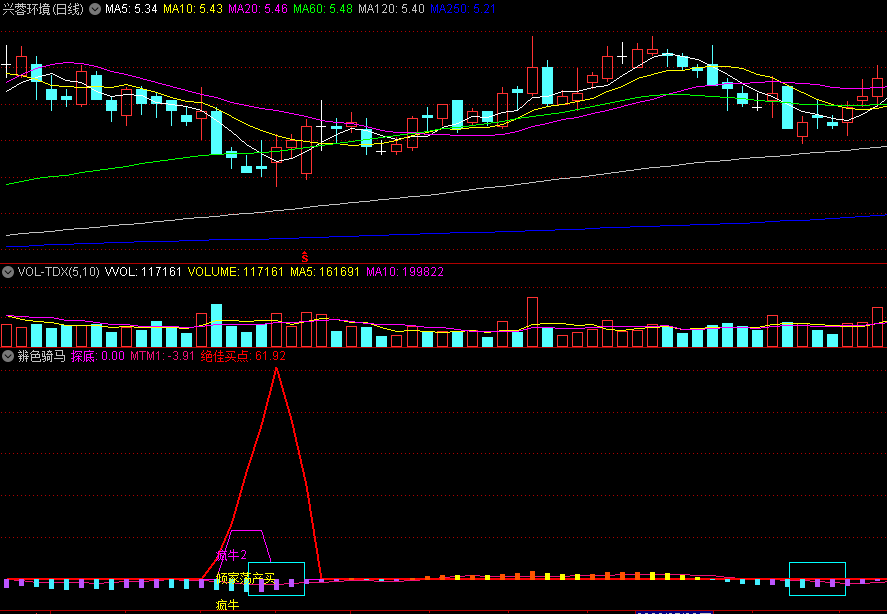Open the dropdown icon before 绯色骑马
The image size is (887, 614).
pos(8,357)
